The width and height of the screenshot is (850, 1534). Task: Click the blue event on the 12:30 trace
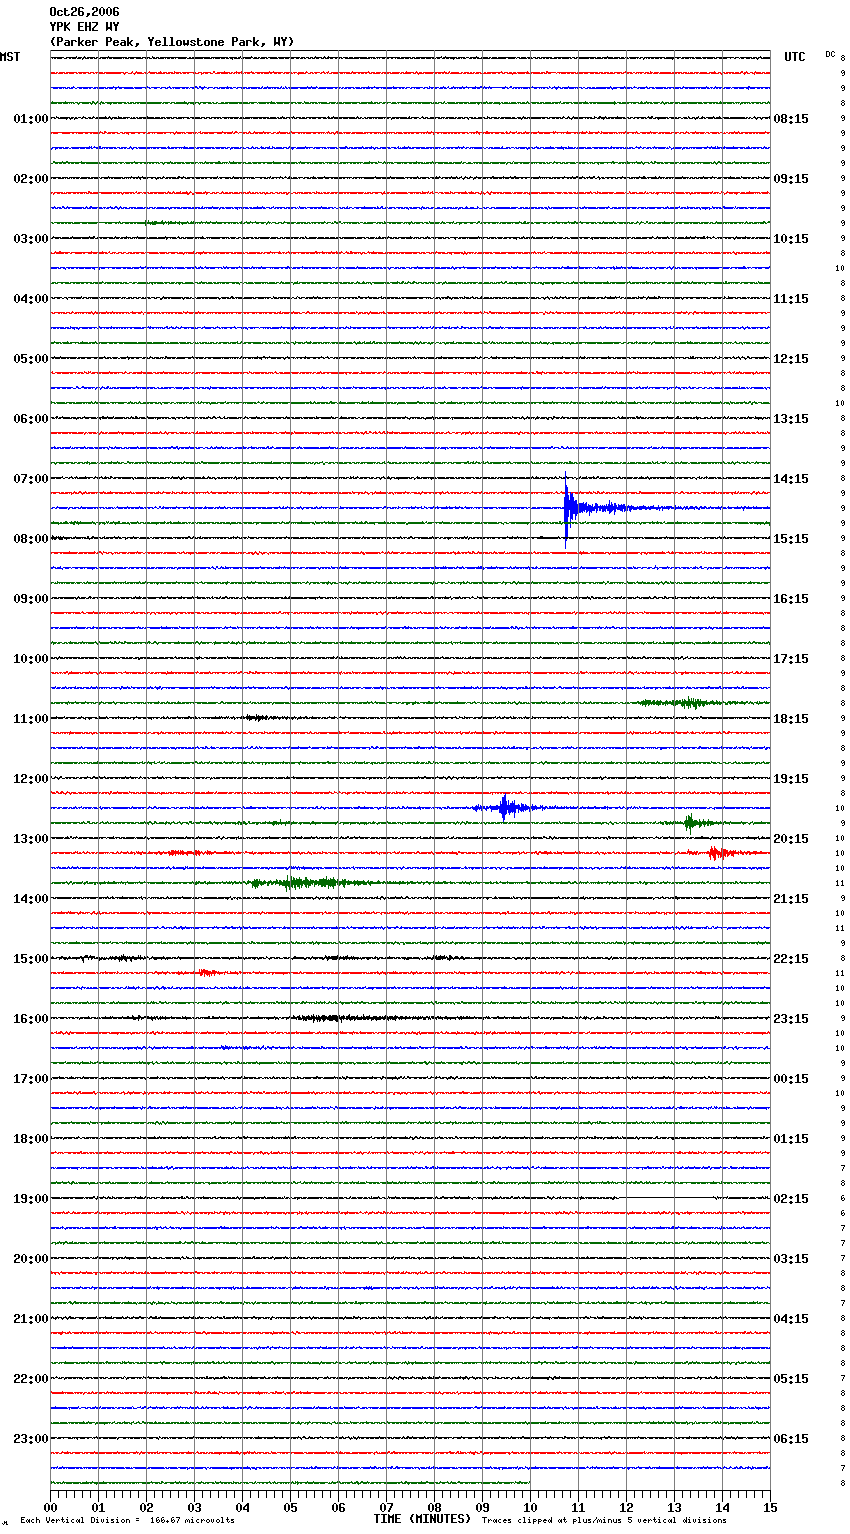508,807
